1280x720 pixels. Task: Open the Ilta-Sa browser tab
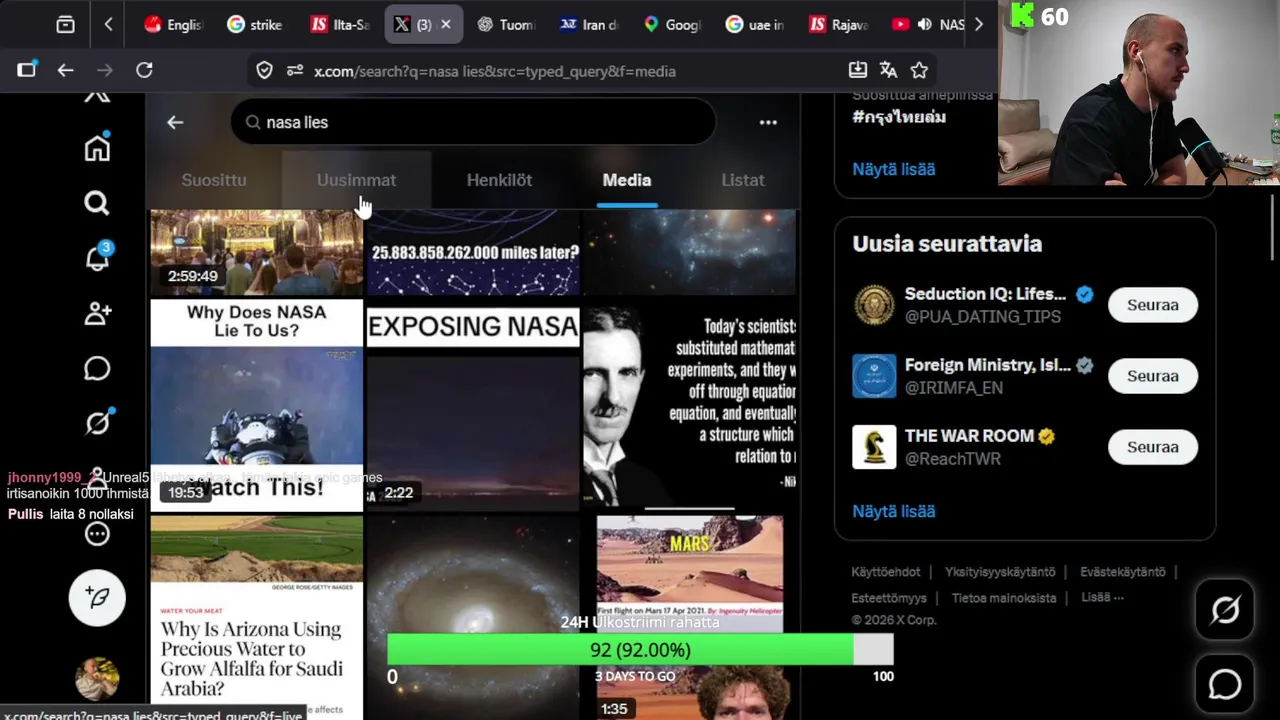tap(339, 24)
